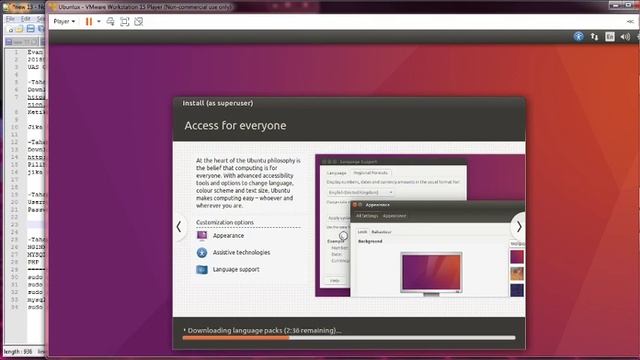Click Send Ctrl+Alt+Del icon in VMware toolbar
Screen dimensions: 640x360
[x=111, y=22]
